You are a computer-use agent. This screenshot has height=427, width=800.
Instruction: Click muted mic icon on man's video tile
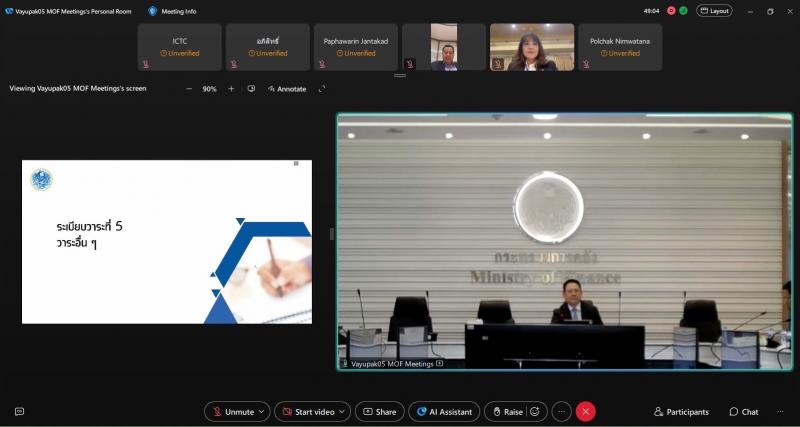[x=410, y=64]
